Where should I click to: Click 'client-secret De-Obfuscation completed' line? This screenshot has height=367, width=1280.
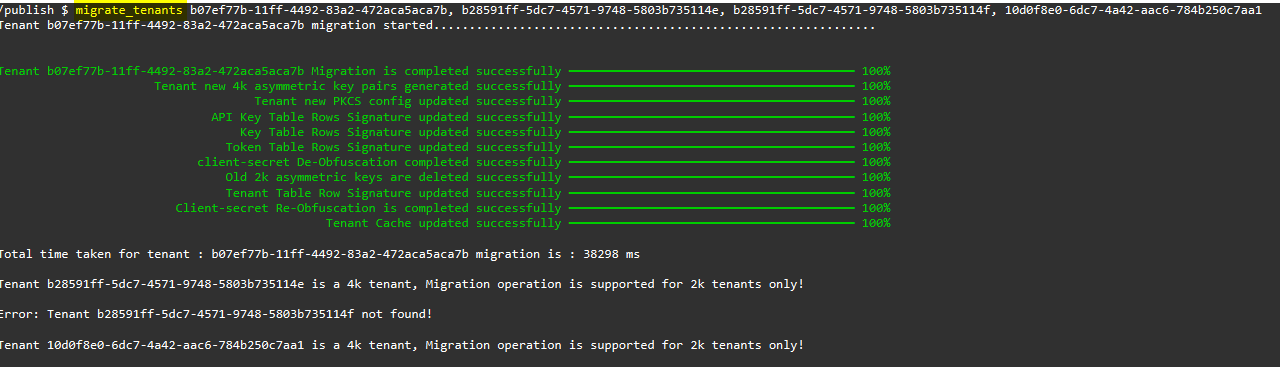(x=379, y=162)
